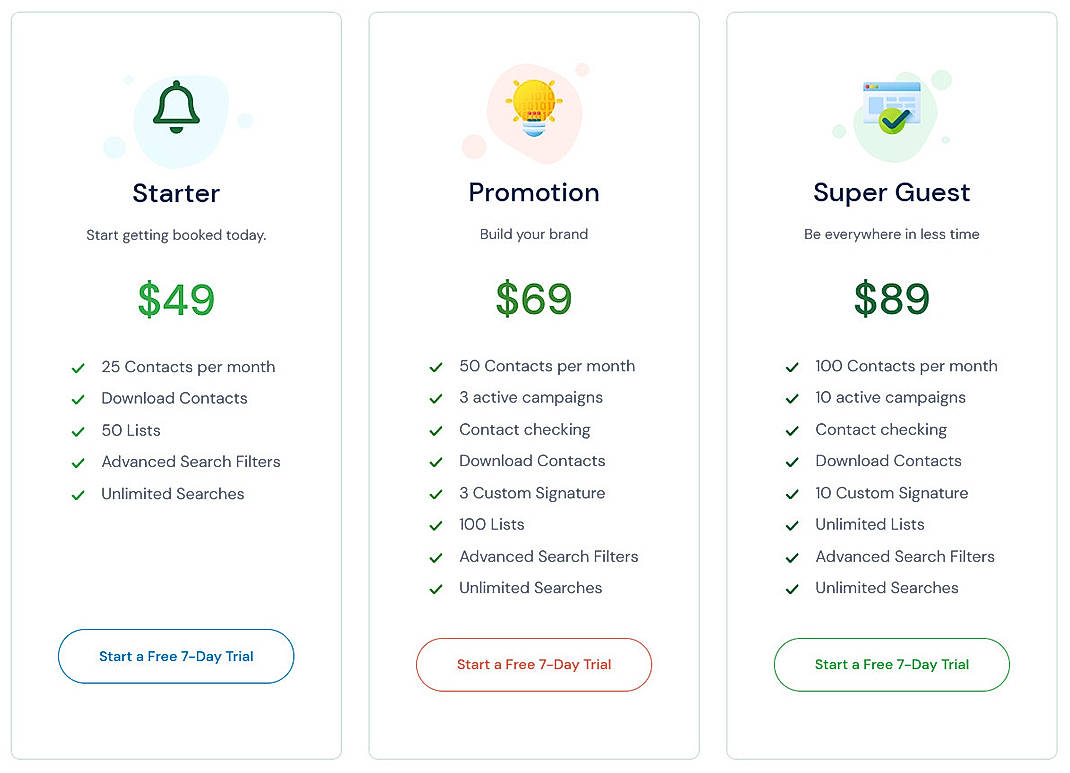Click the bell icon on the Starter plan
The width and height of the screenshot is (1070, 773).
(x=176, y=106)
